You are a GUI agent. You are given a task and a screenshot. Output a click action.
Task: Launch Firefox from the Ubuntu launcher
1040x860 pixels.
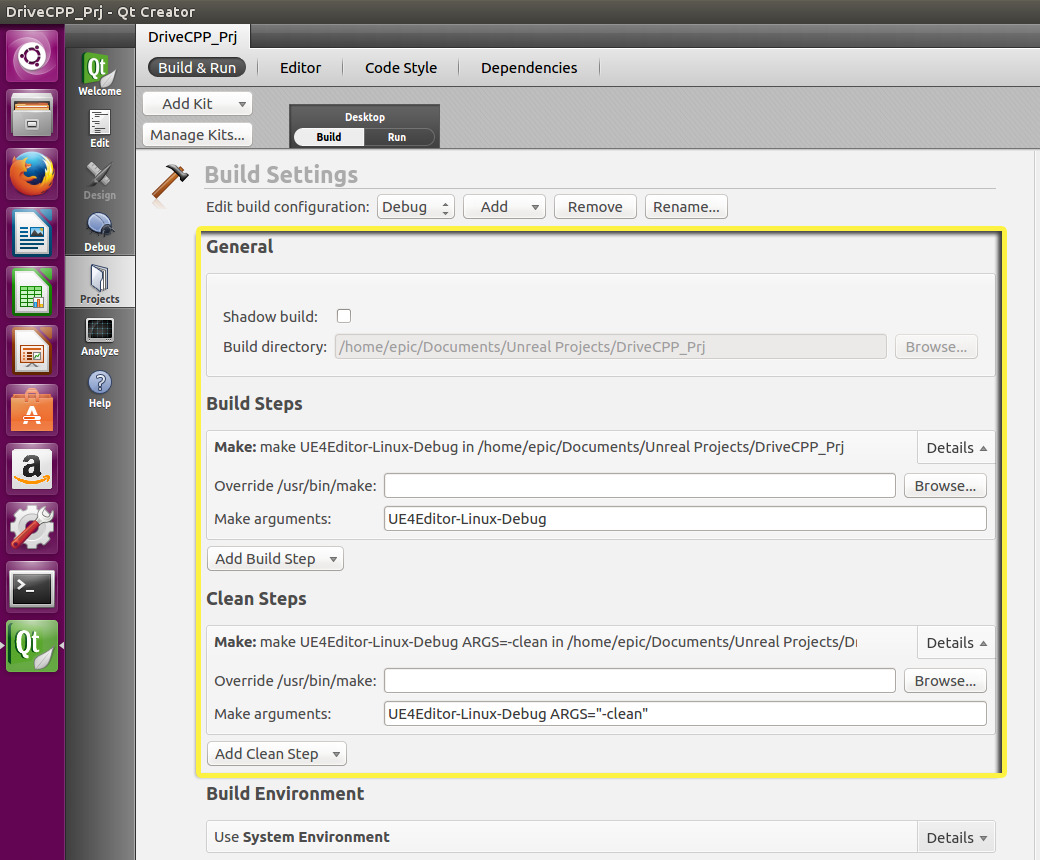pyautogui.click(x=32, y=175)
